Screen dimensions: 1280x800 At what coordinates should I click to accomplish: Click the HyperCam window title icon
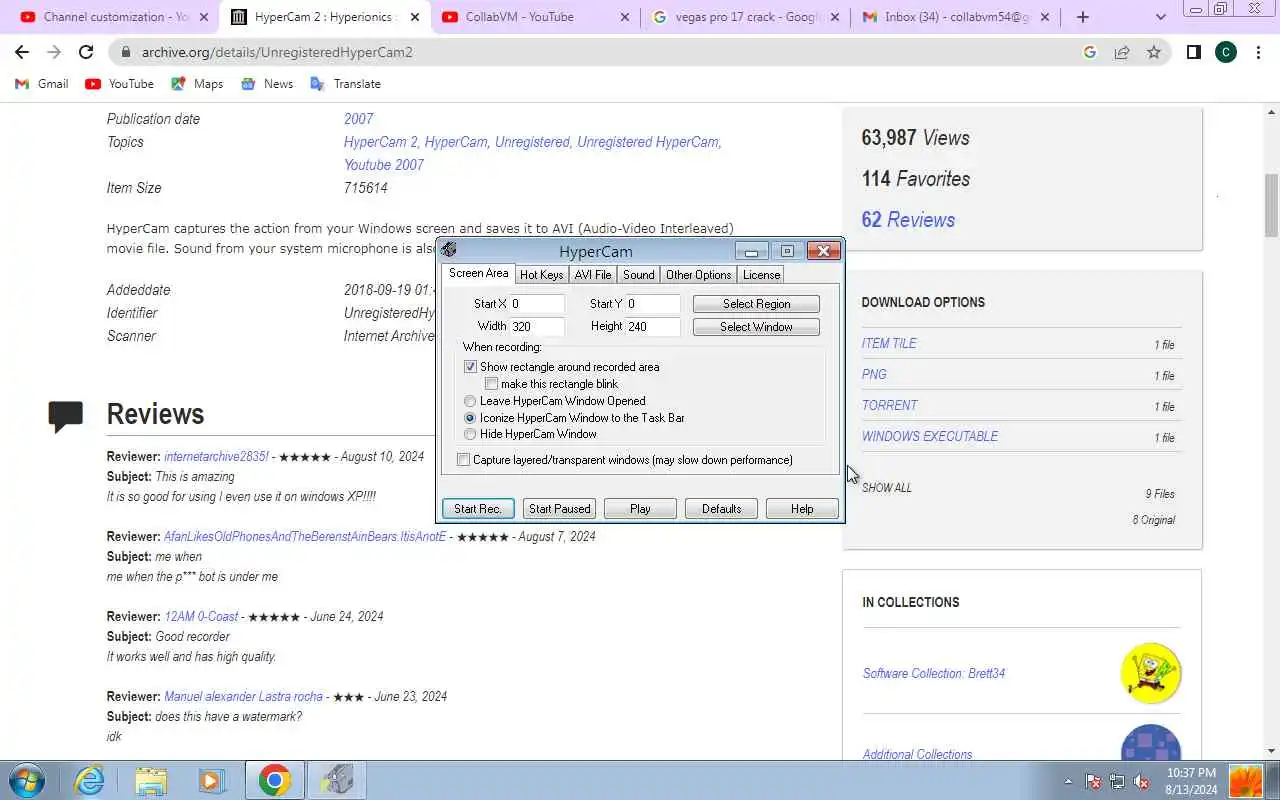(449, 250)
